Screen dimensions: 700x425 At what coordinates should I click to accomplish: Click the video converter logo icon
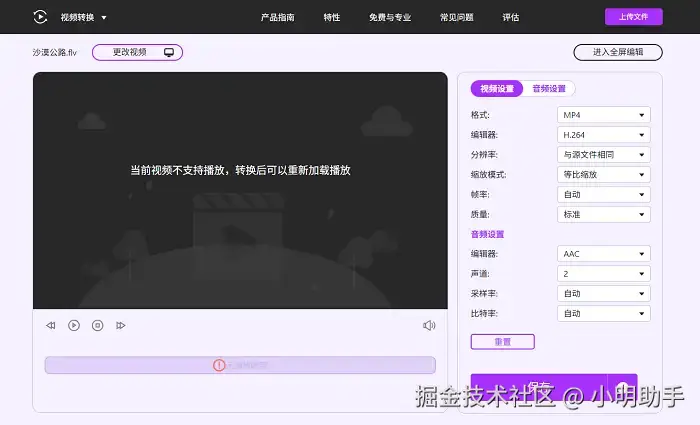pyautogui.click(x=40, y=17)
